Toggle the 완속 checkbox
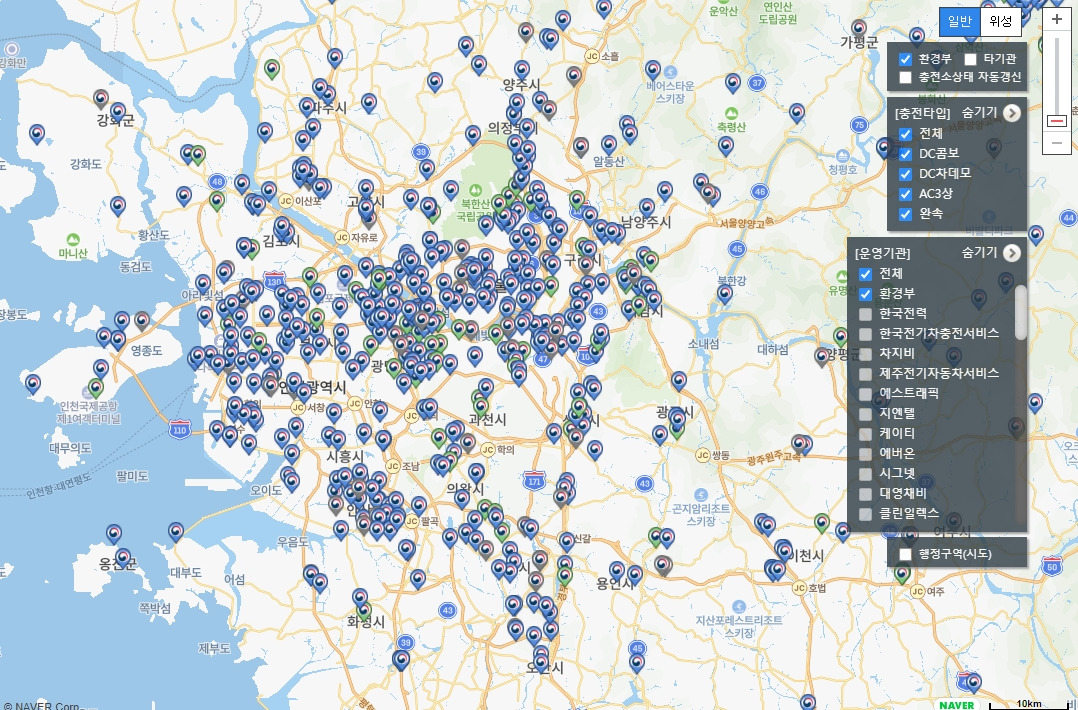The image size is (1078, 710). 905,214
